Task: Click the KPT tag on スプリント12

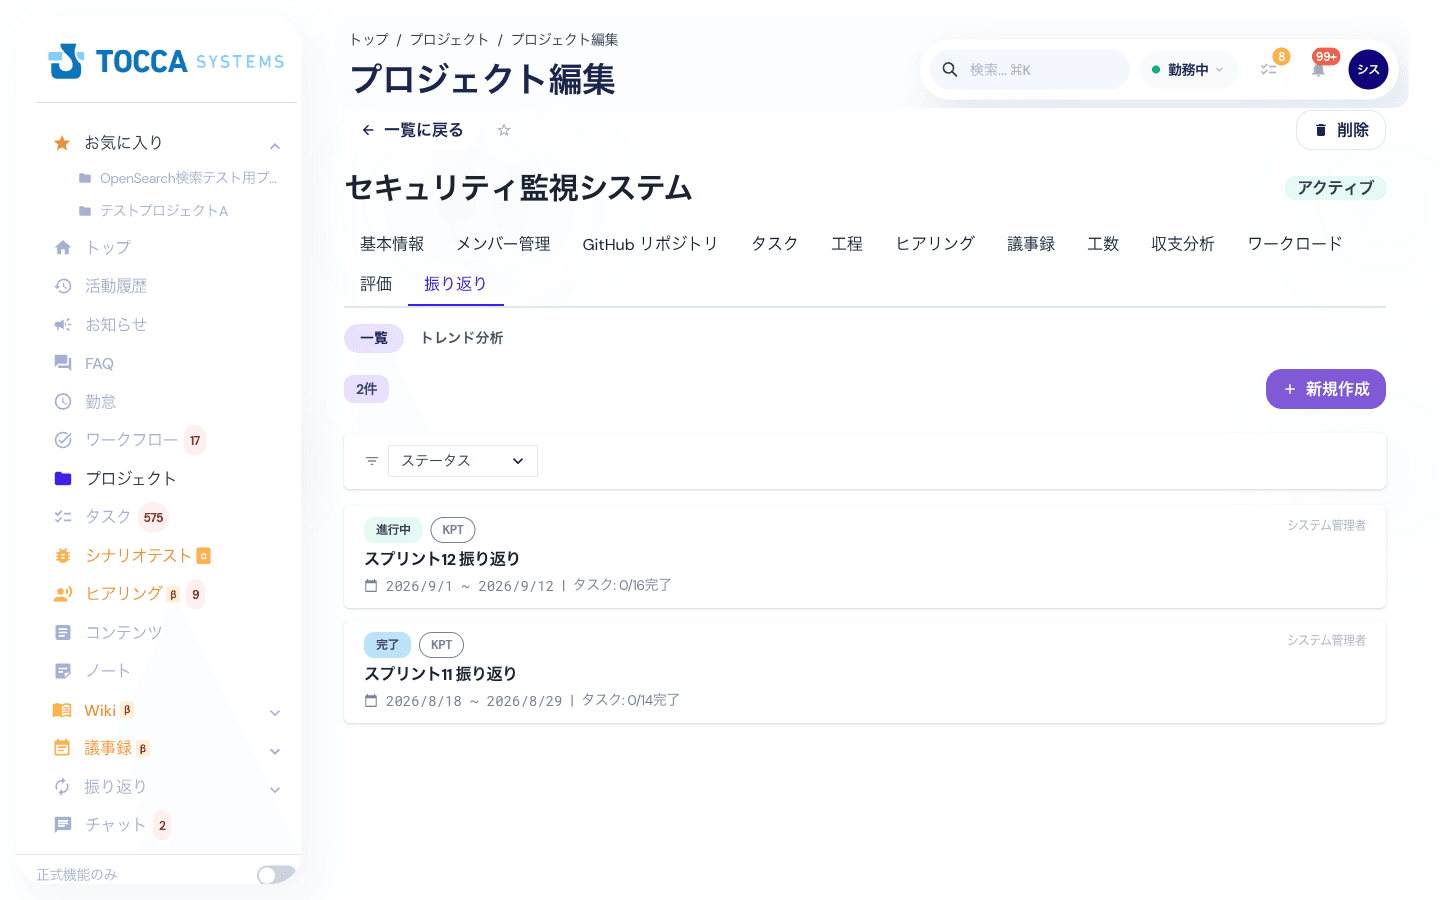Action: pyautogui.click(x=453, y=530)
